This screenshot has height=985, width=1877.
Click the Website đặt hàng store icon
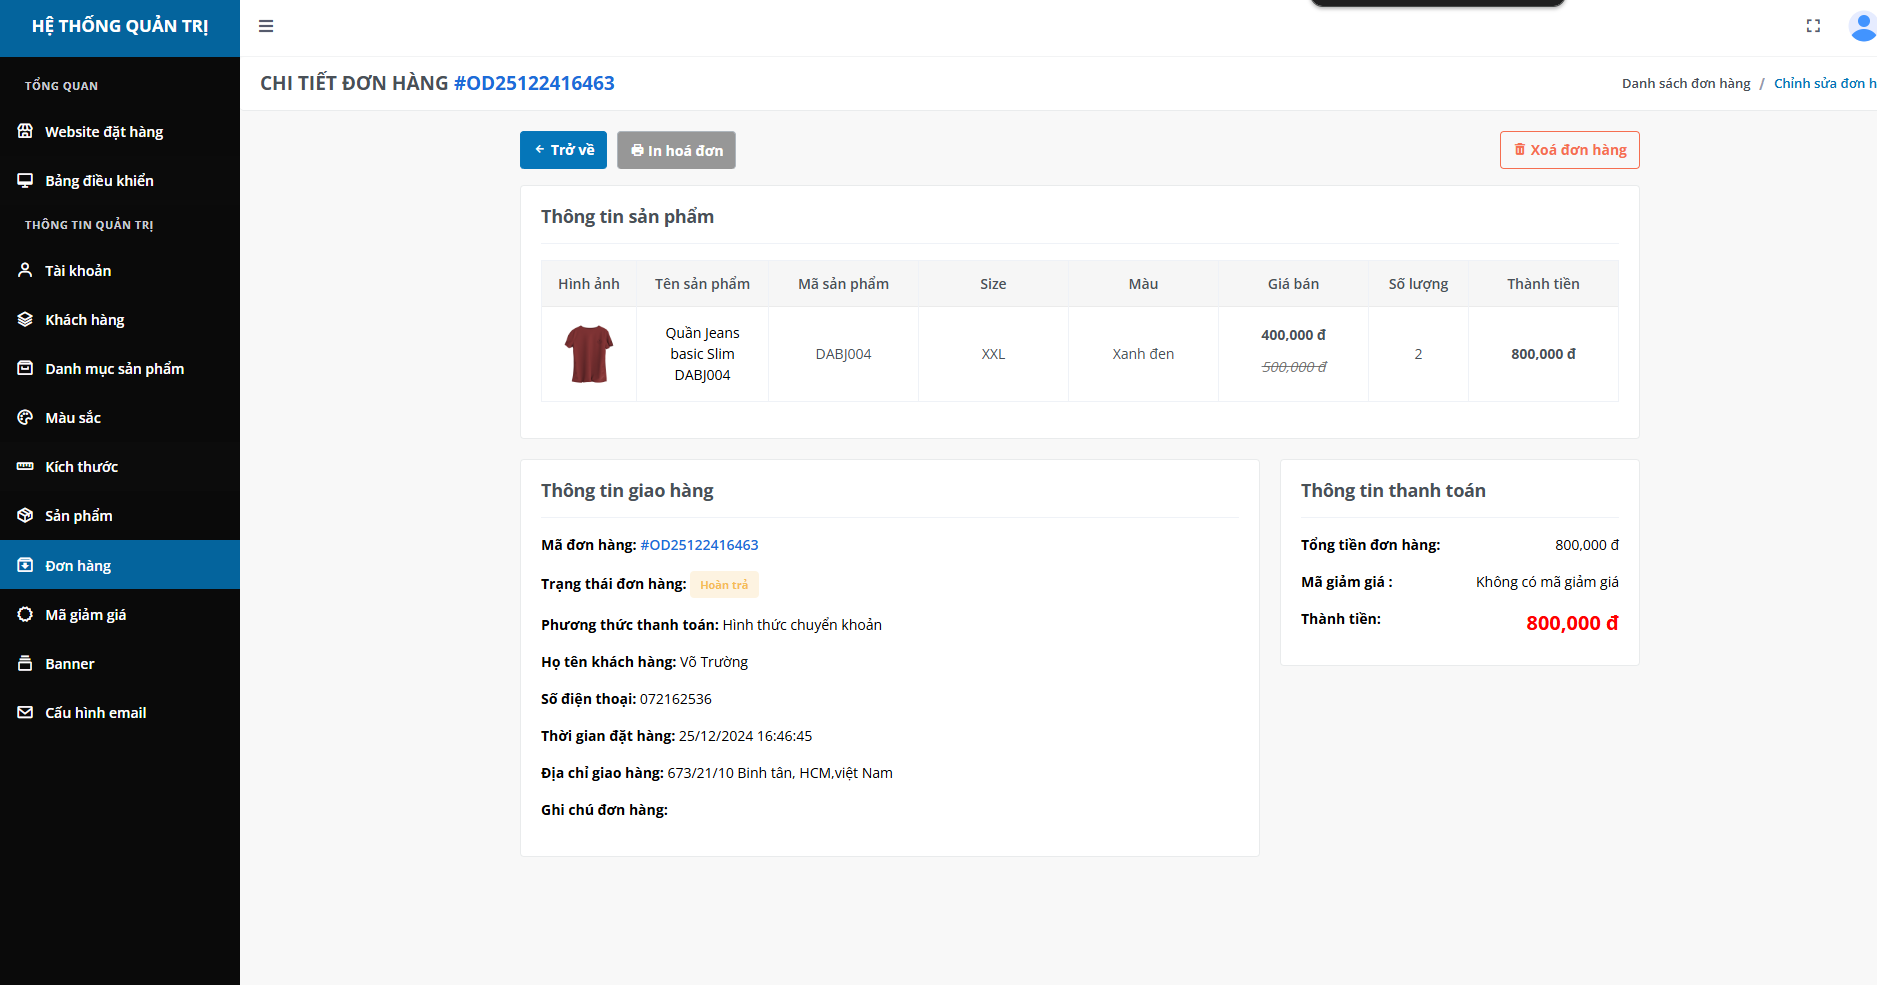tap(25, 131)
